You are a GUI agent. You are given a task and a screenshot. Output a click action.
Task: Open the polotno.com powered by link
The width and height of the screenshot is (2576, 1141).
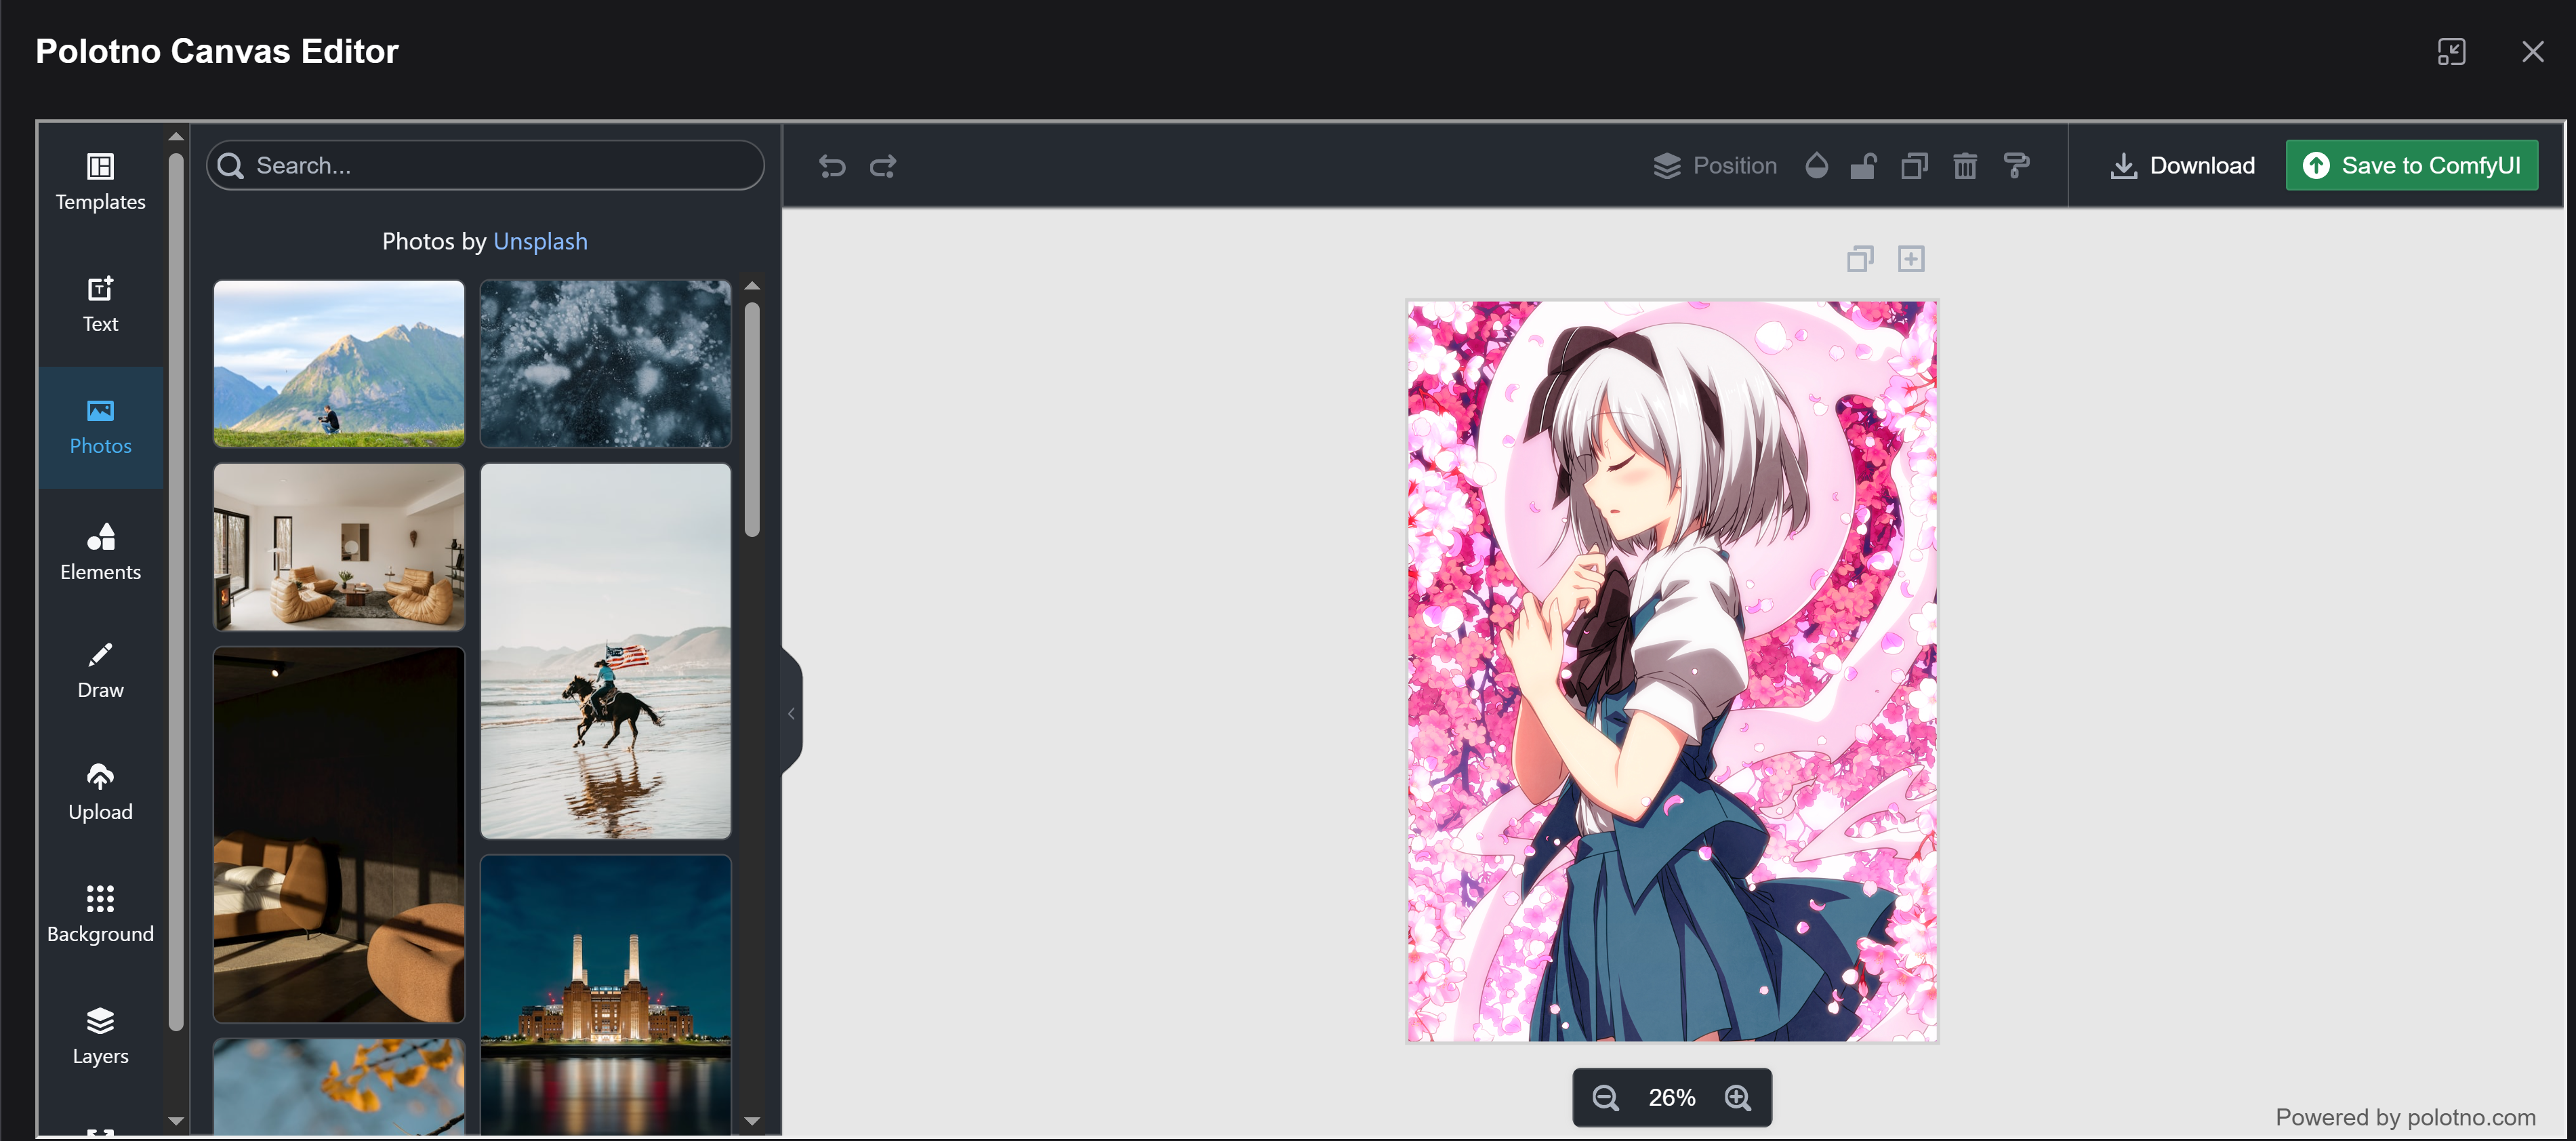pyautogui.click(x=2471, y=1117)
